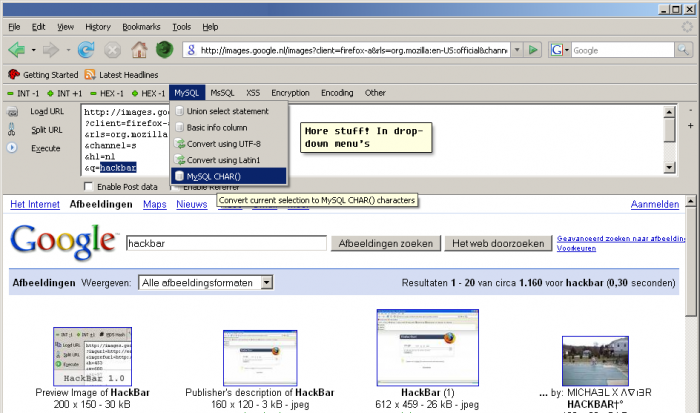Select Union select statement menu entry
Screen dimensions: 700x413
coord(229,111)
